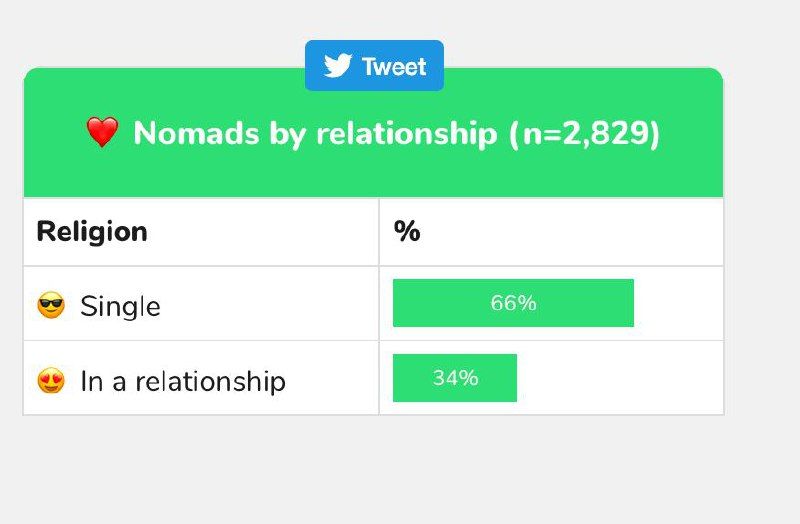Click the 66% percentage text
This screenshot has width=800, height=524.
(x=513, y=303)
